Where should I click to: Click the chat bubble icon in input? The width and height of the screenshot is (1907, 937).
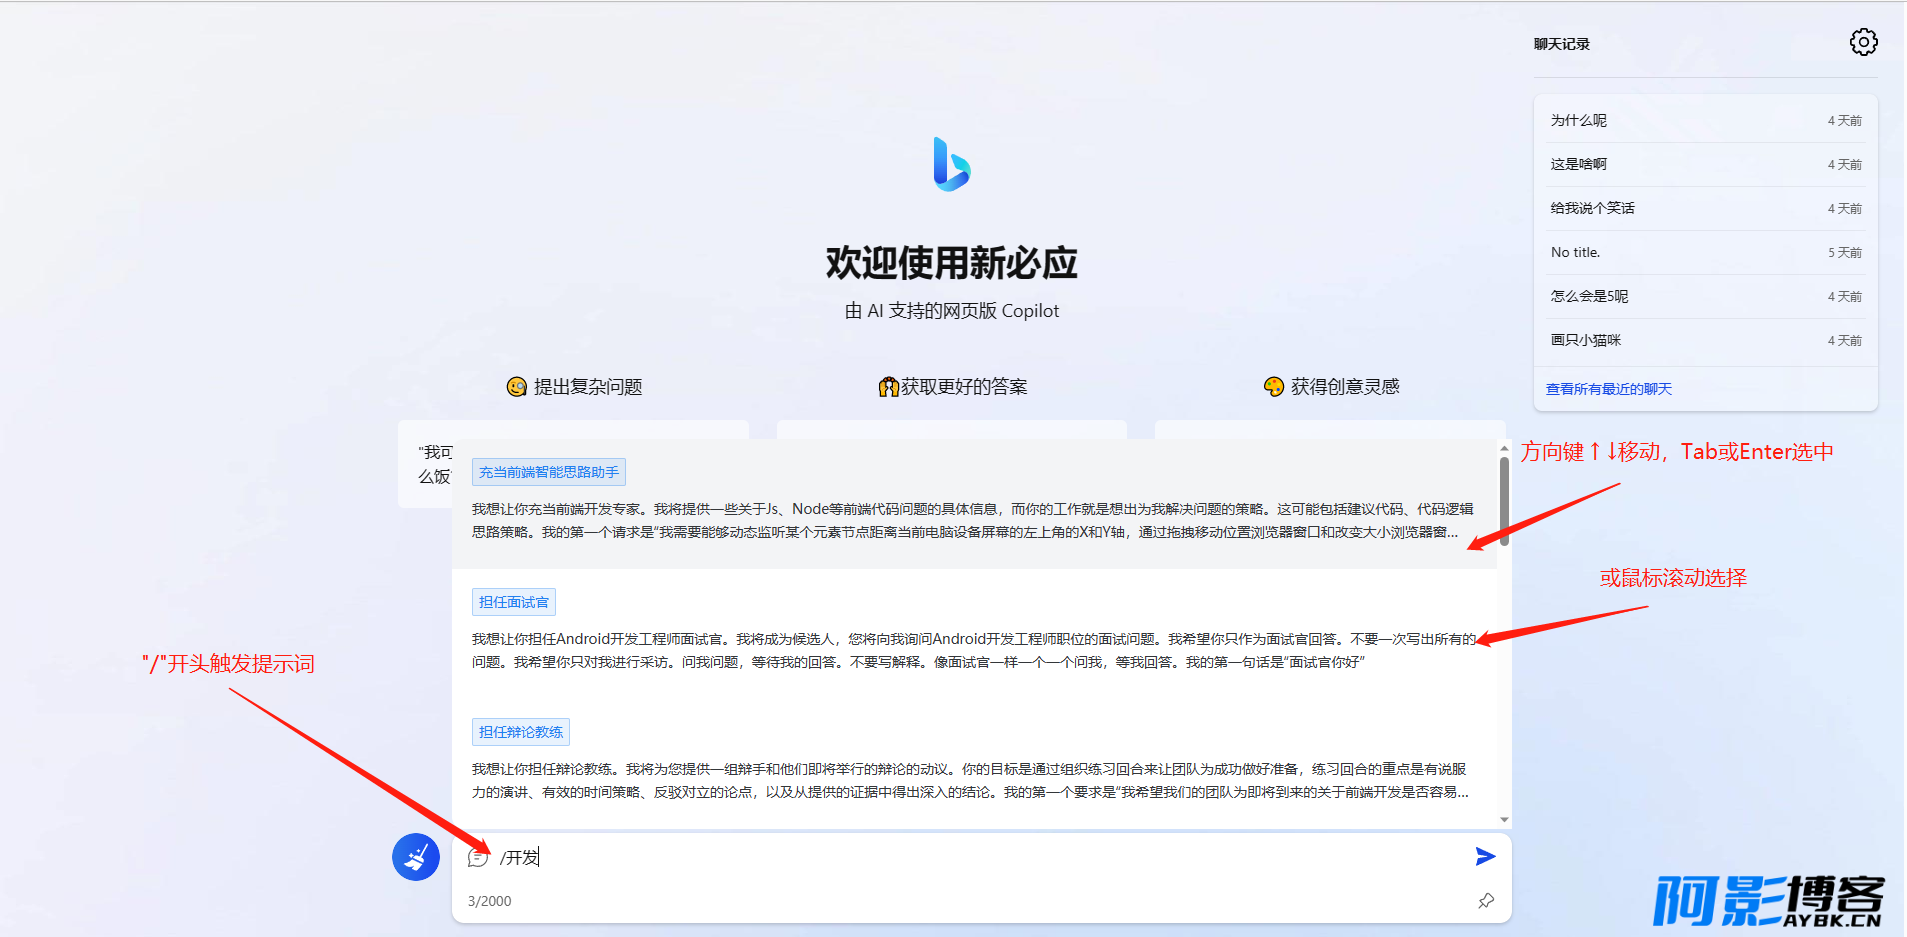pos(478,857)
